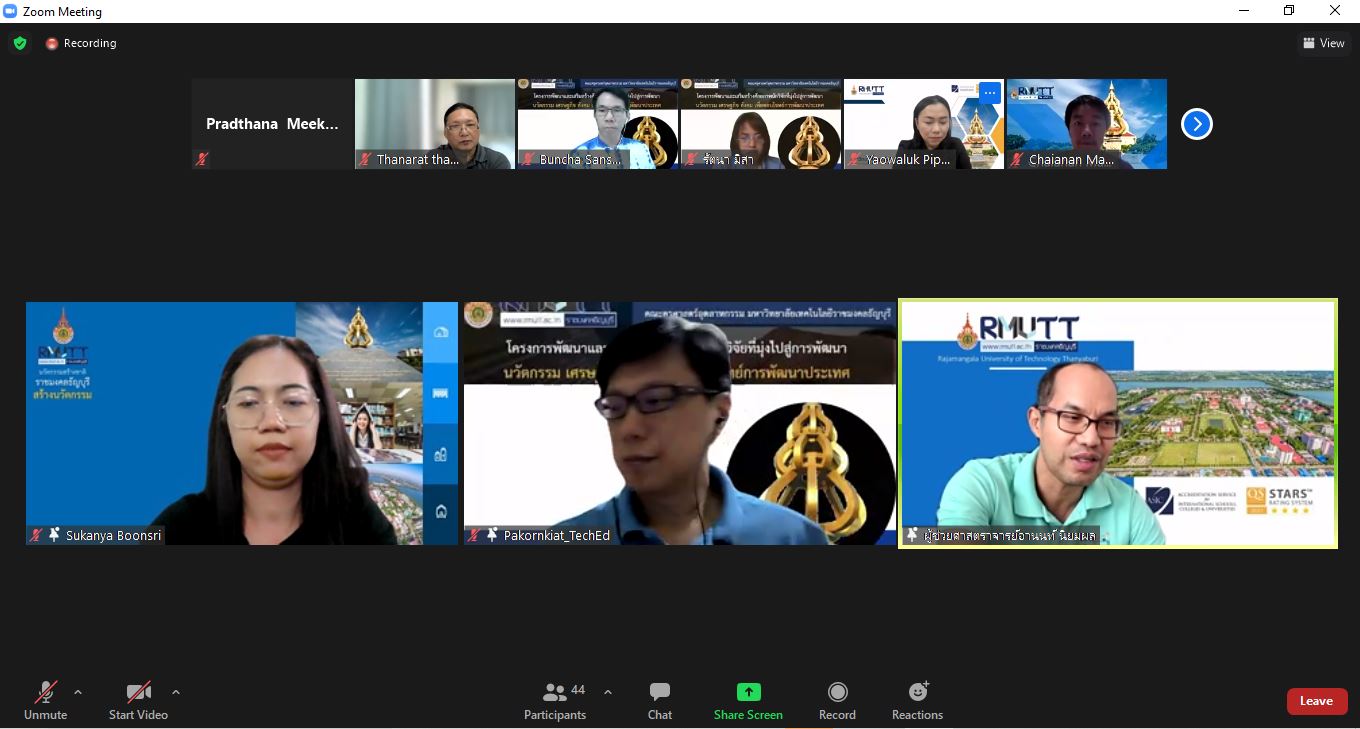The width and height of the screenshot is (1360, 729).
Task: Click muted mic icon on รัตนา มิสา thumbnail
Action: tap(691, 159)
